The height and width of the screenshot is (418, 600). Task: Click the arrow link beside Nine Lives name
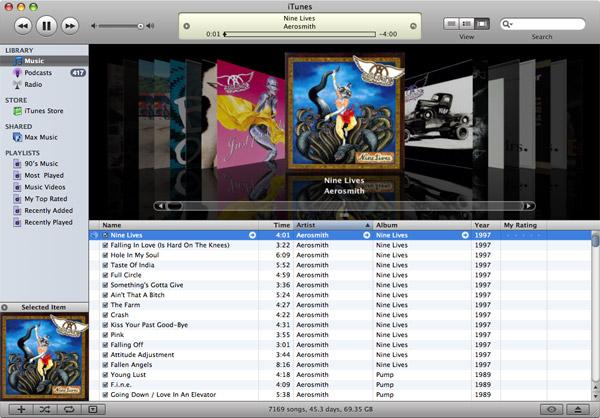pos(253,235)
